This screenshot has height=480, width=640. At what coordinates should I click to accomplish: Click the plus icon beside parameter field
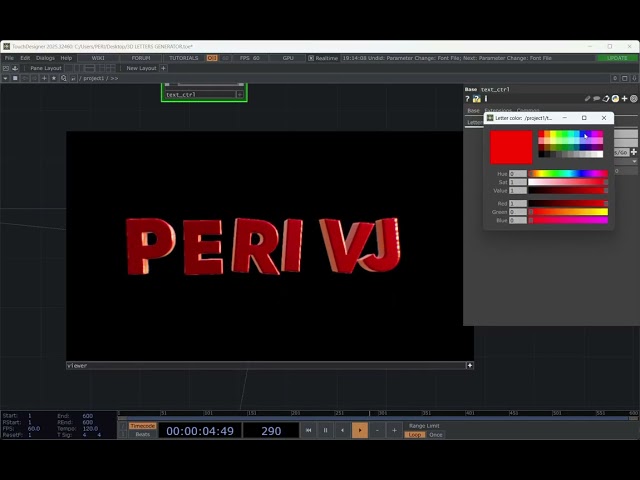click(634, 152)
